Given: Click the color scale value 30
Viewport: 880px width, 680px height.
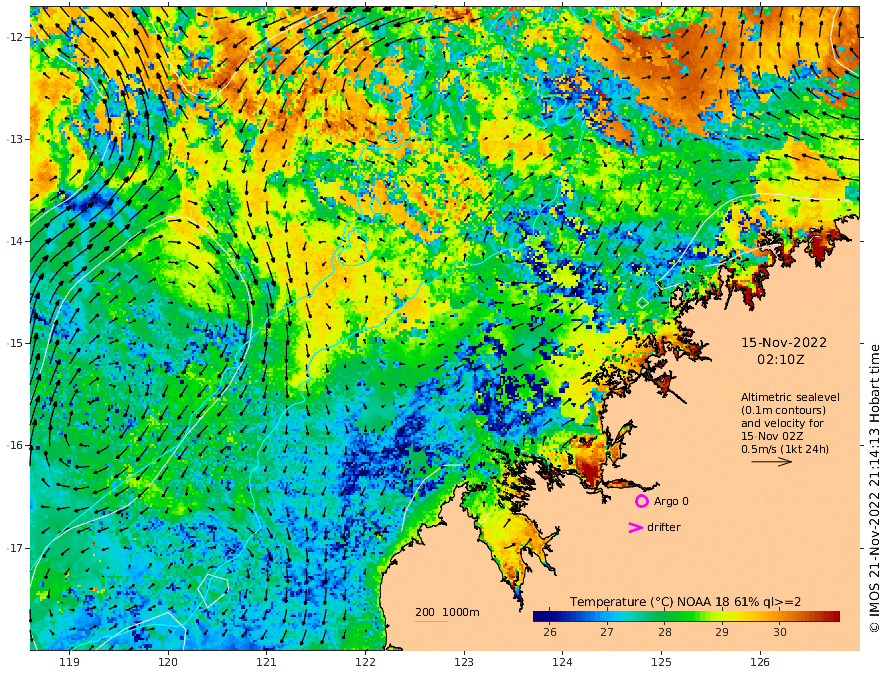Looking at the screenshot, I should point(780,632).
